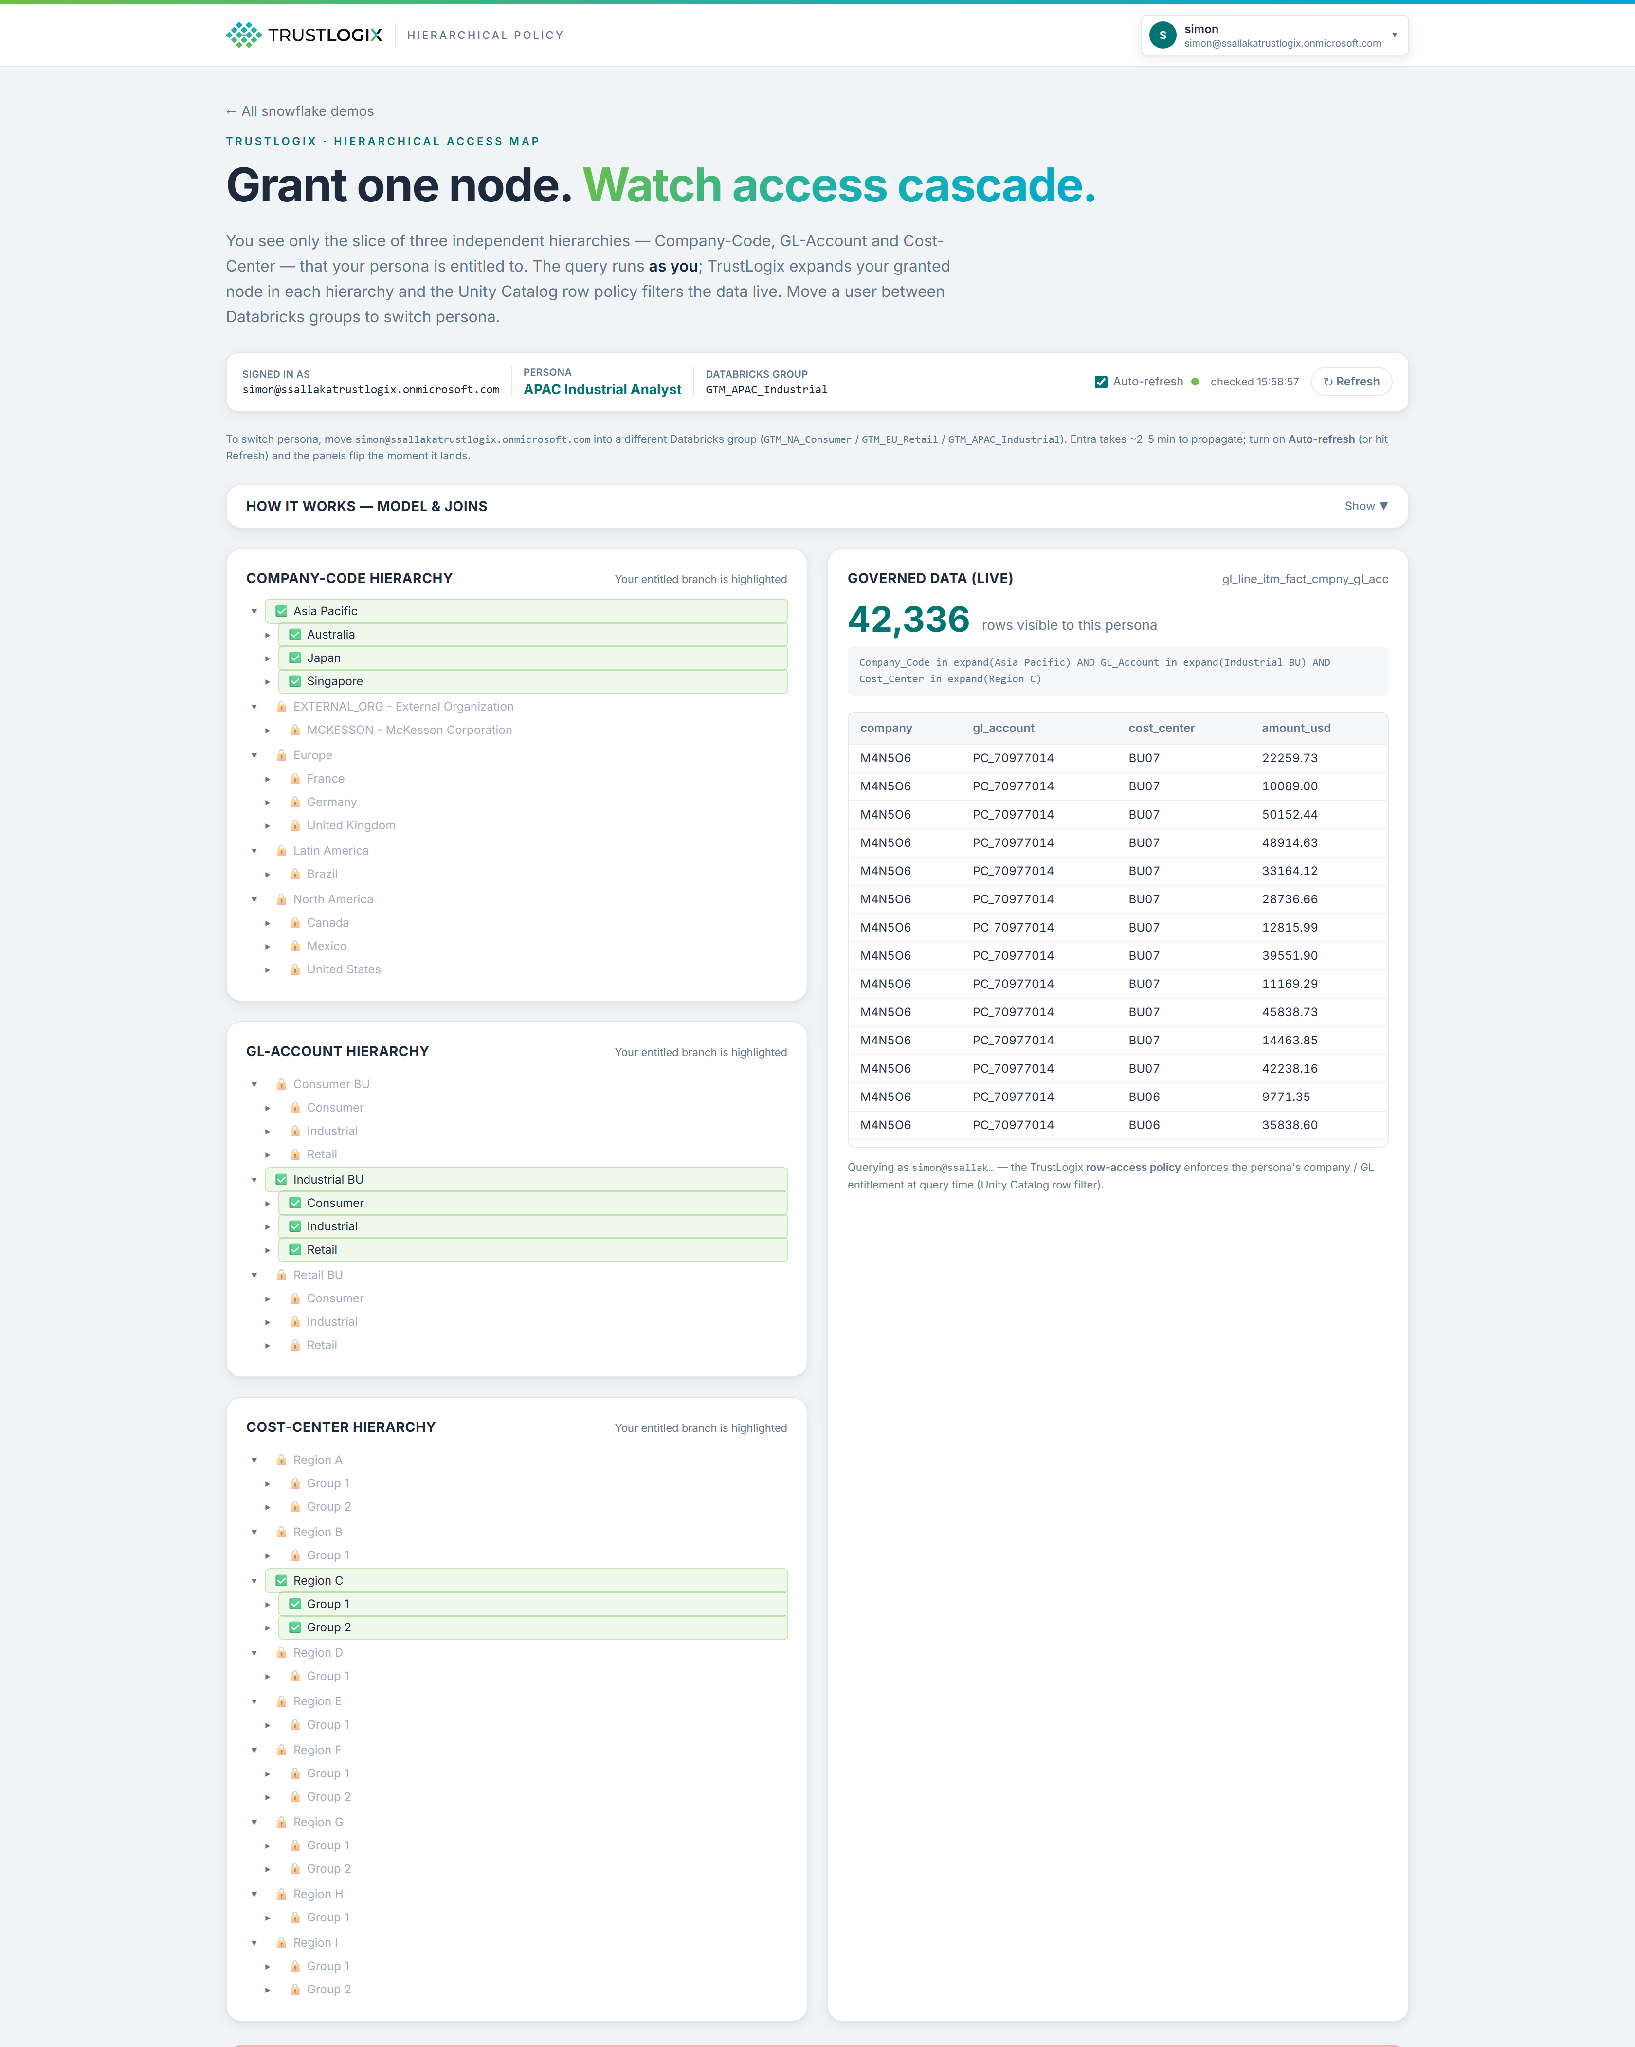Click lock icon beside Region D
This screenshot has width=1635, height=2047.
pyautogui.click(x=281, y=1653)
